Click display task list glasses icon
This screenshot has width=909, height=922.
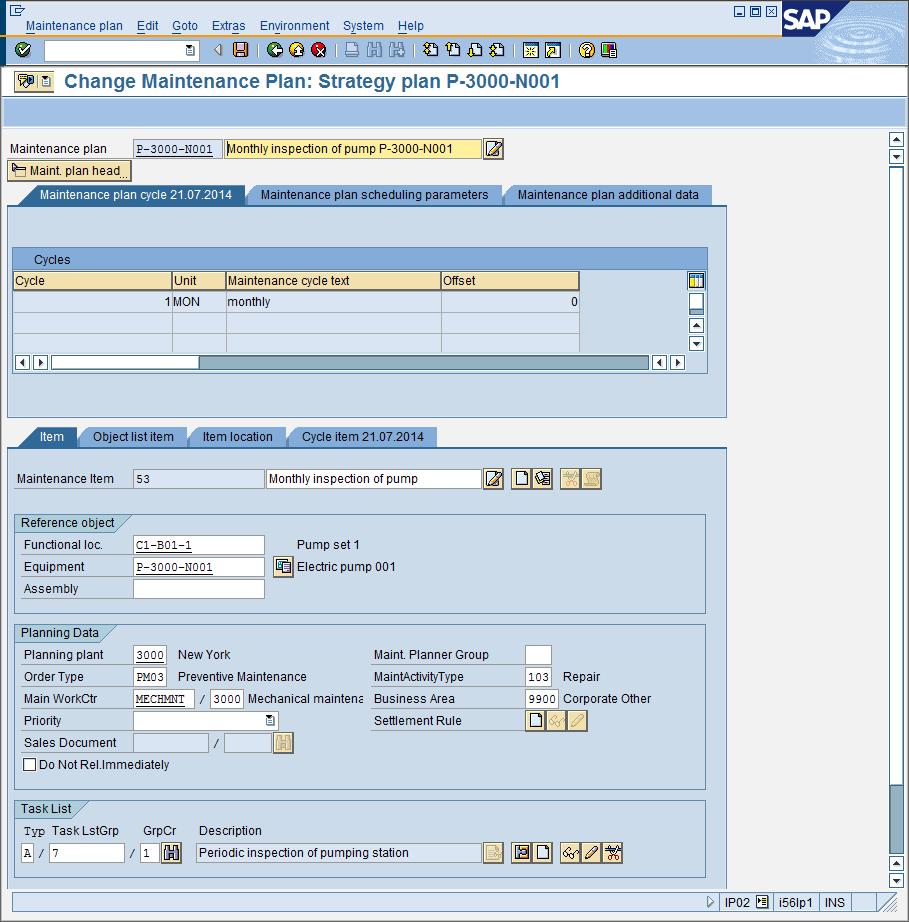[x=570, y=853]
